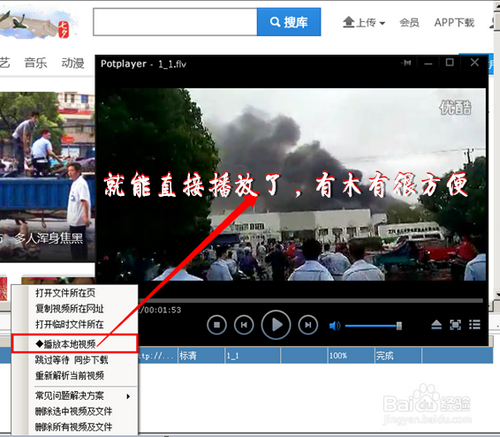This screenshot has width=500, height=437.
Task: Maximize the Potplayer window
Action: 450,62
